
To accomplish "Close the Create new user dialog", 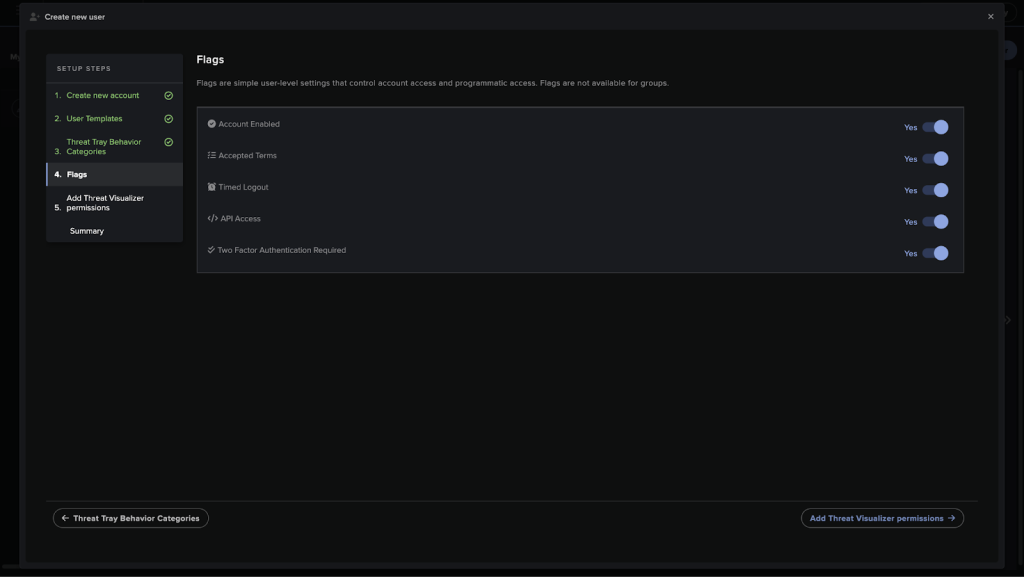I will [991, 17].
